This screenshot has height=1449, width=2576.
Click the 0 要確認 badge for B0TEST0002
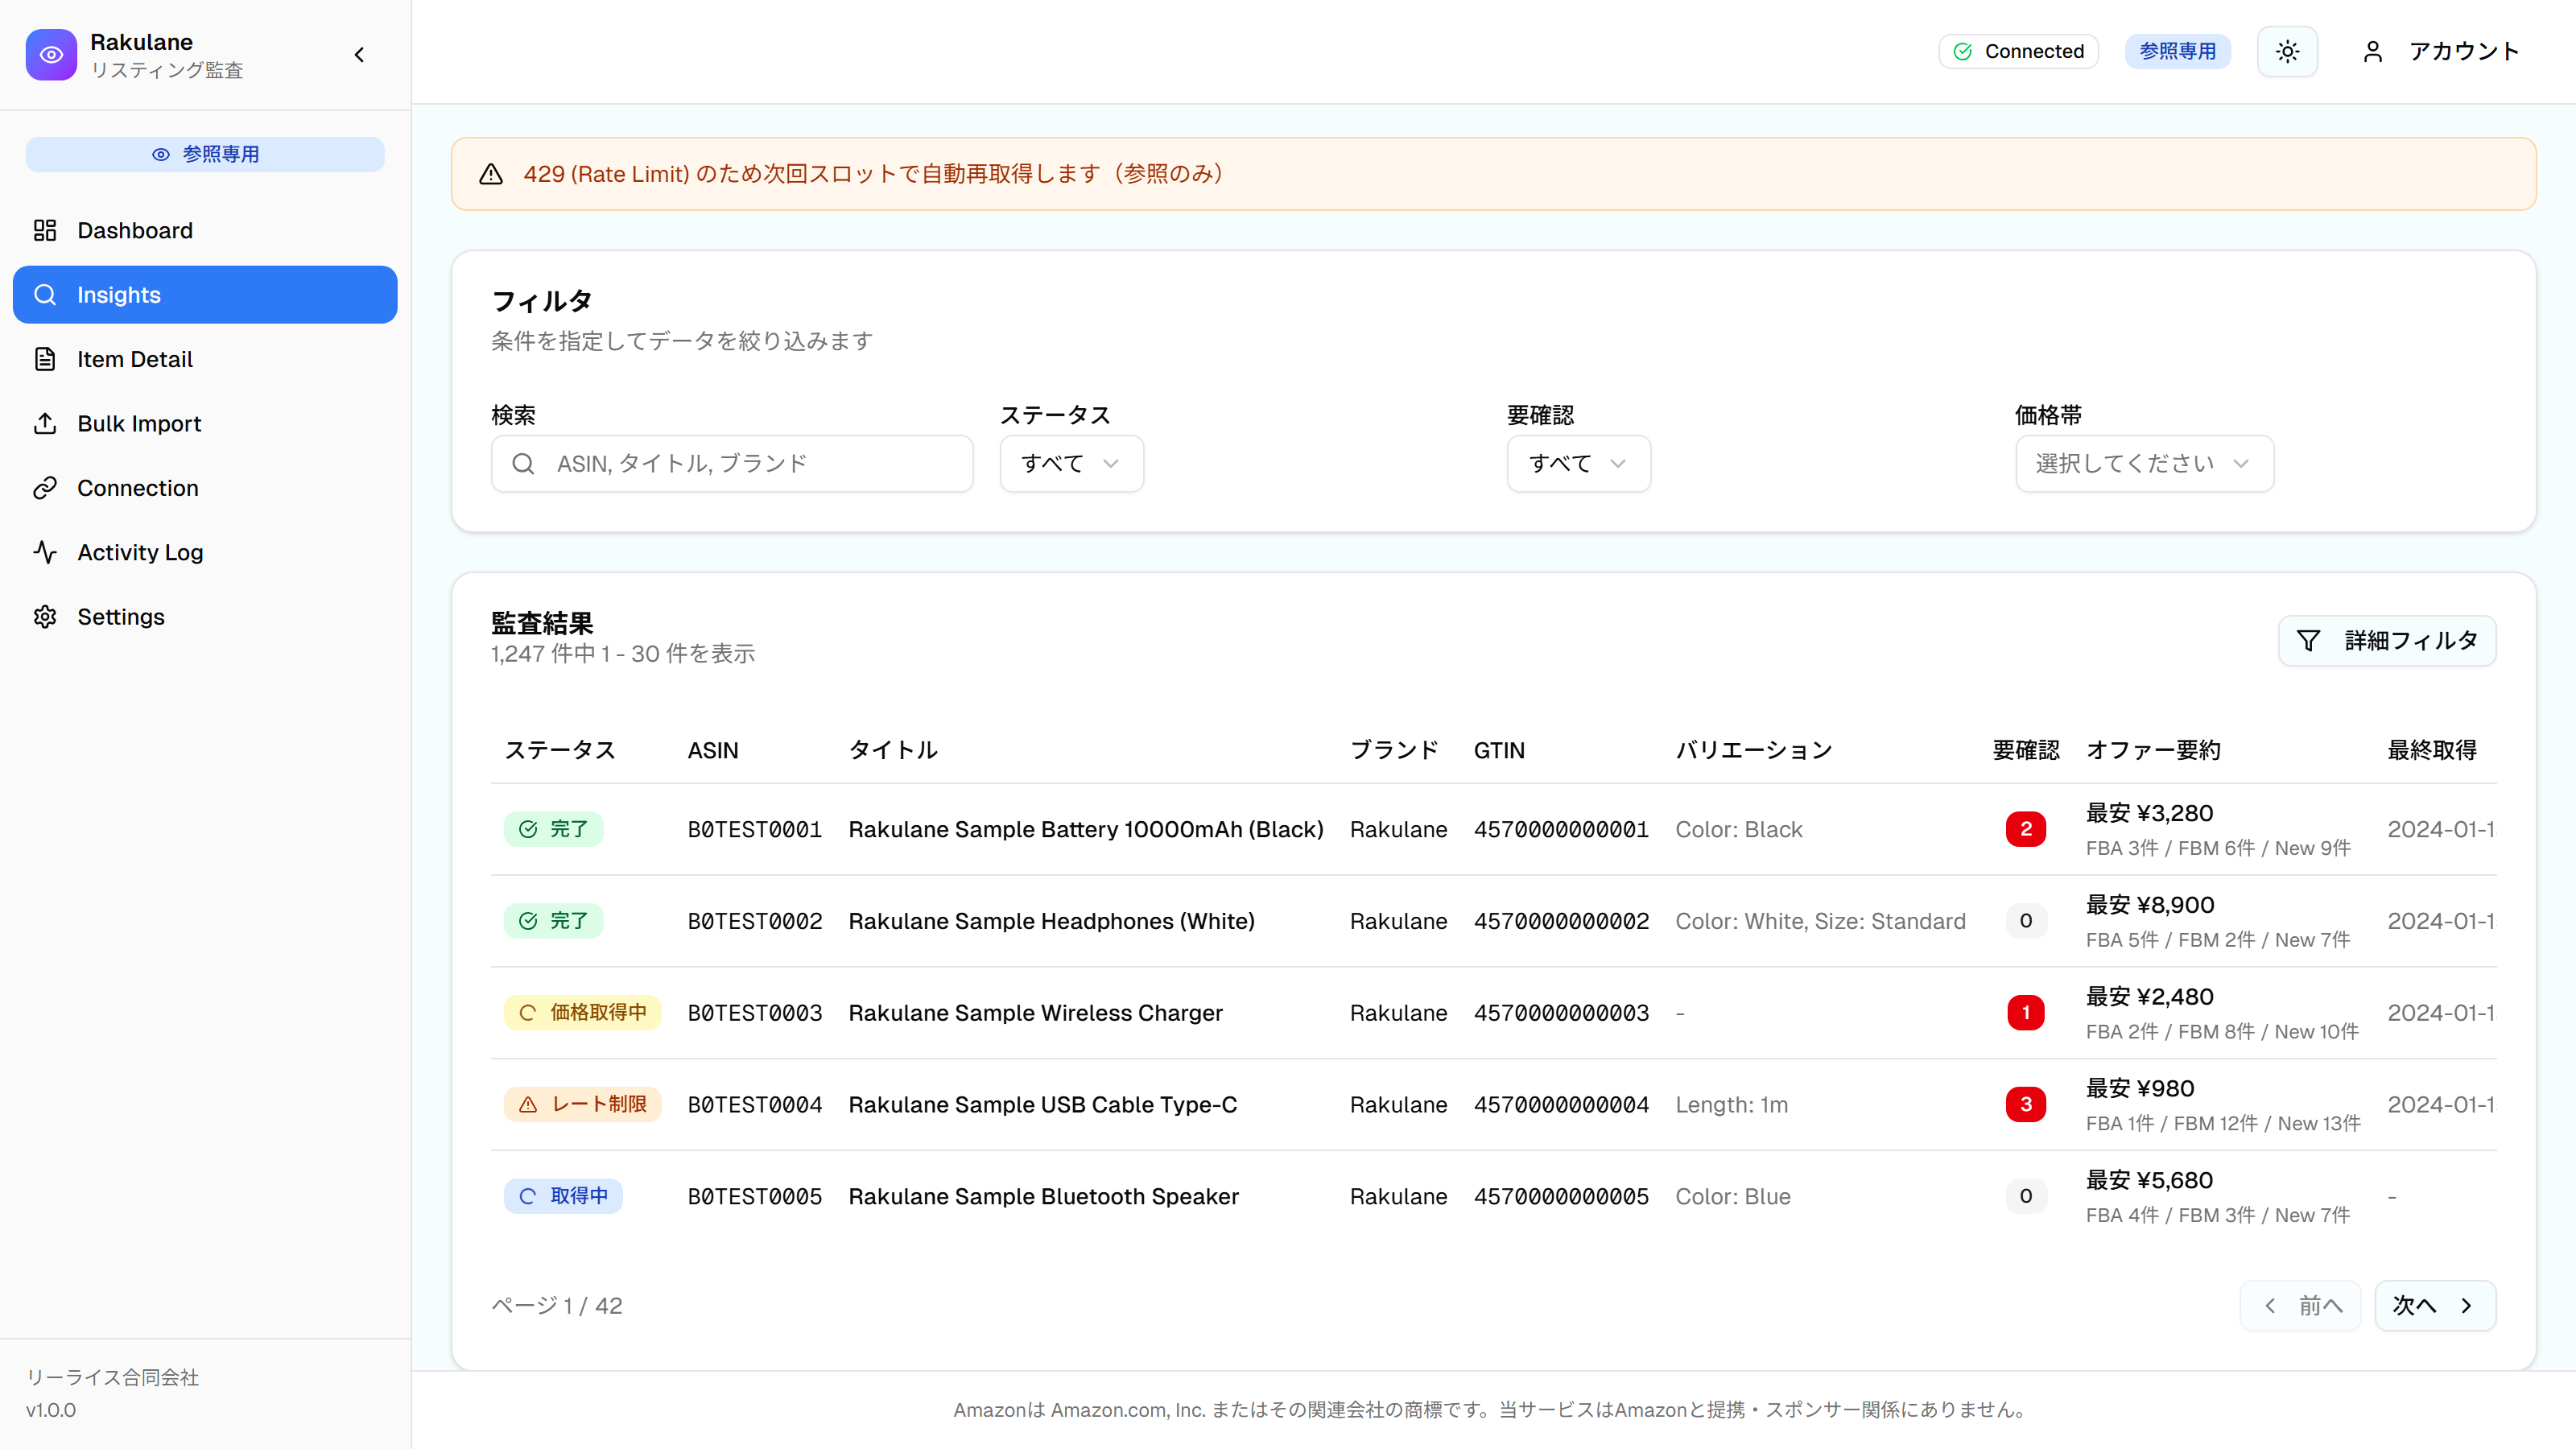tap(2026, 921)
